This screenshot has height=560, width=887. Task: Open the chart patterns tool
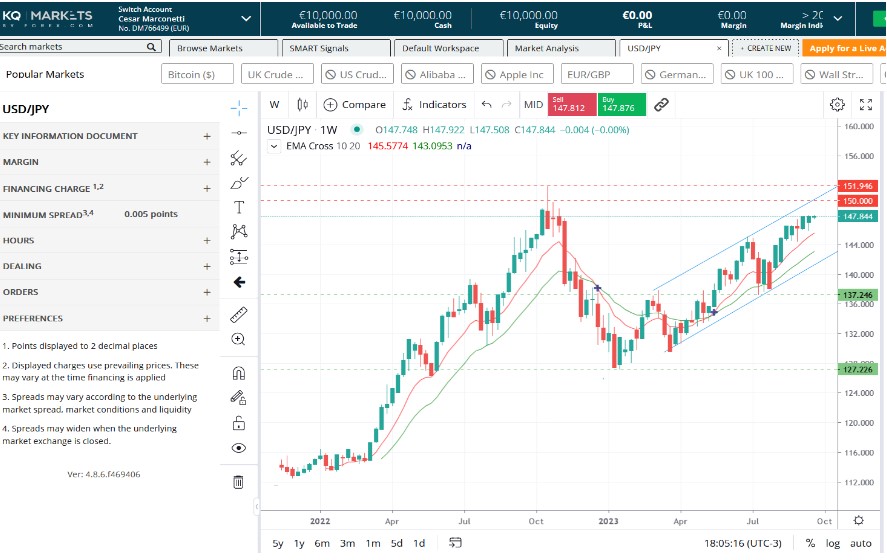coord(239,231)
